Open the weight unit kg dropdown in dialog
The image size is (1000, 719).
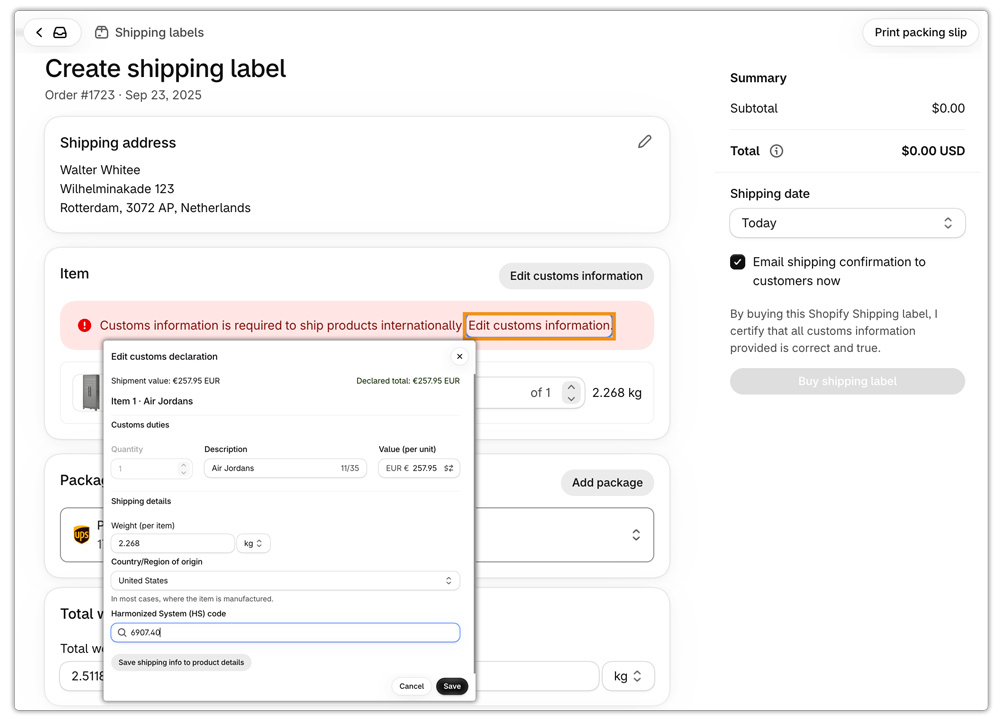click(x=253, y=544)
